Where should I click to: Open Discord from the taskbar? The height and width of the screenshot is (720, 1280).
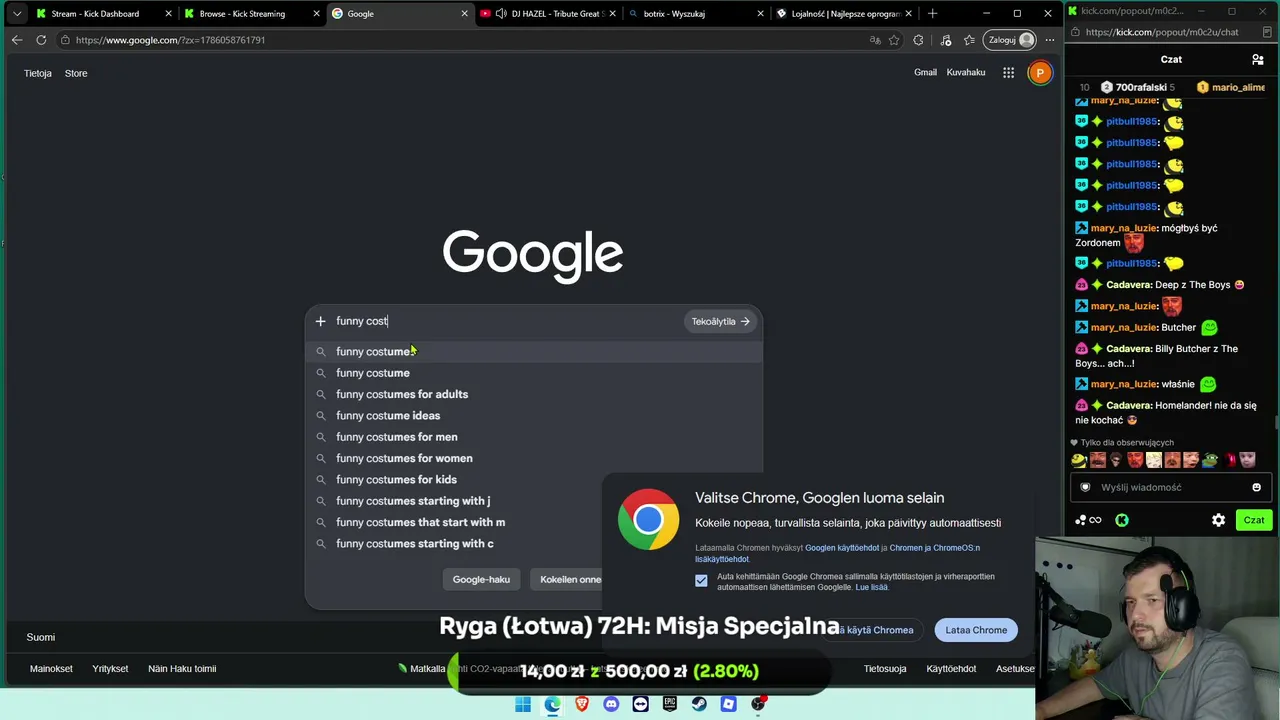(x=611, y=704)
